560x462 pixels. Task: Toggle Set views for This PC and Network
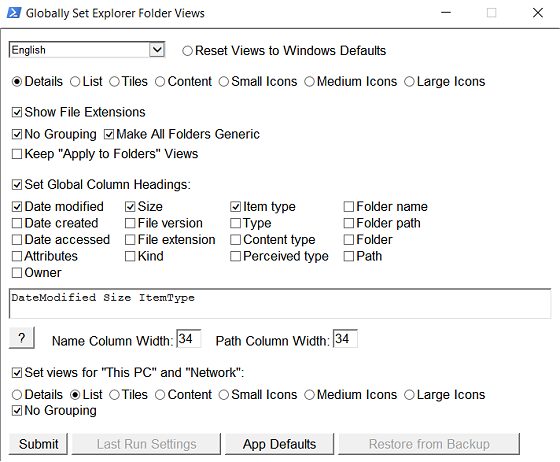(x=17, y=373)
